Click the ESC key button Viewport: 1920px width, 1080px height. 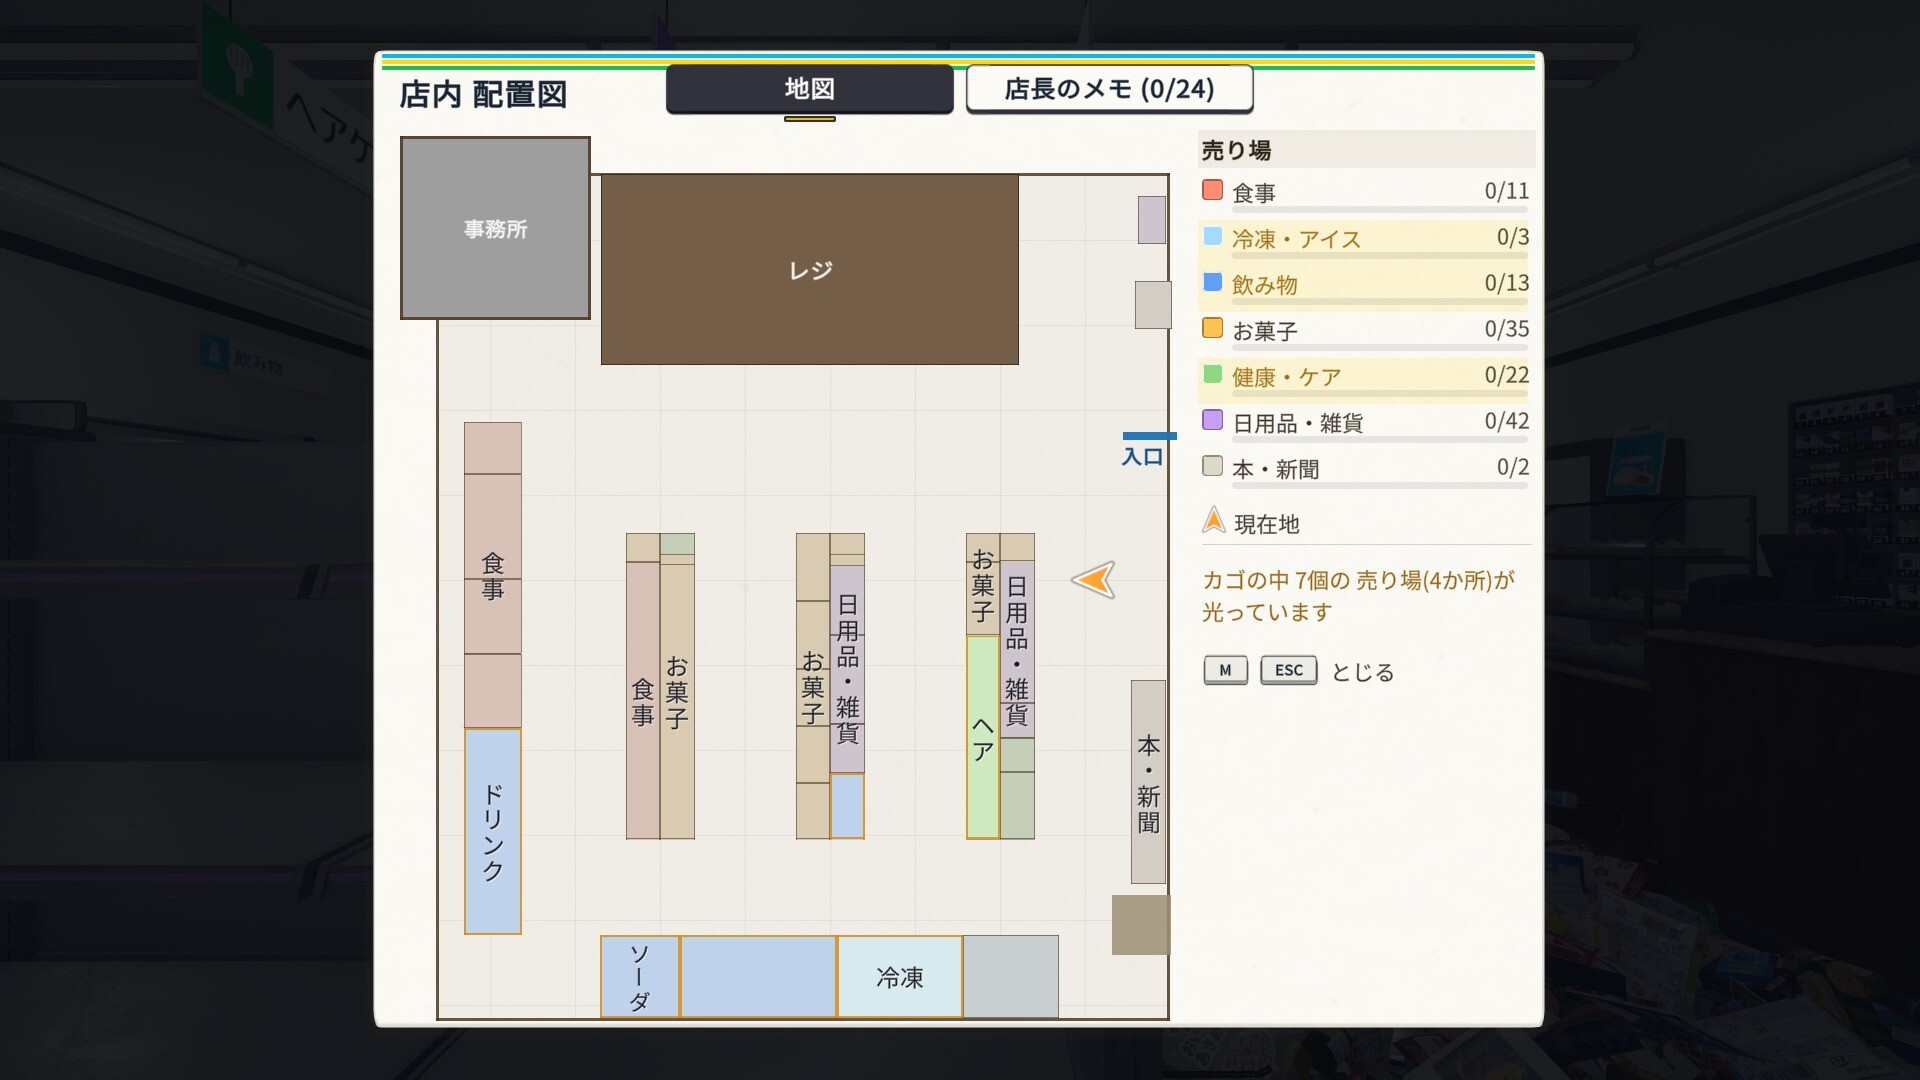[x=1289, y=670]
